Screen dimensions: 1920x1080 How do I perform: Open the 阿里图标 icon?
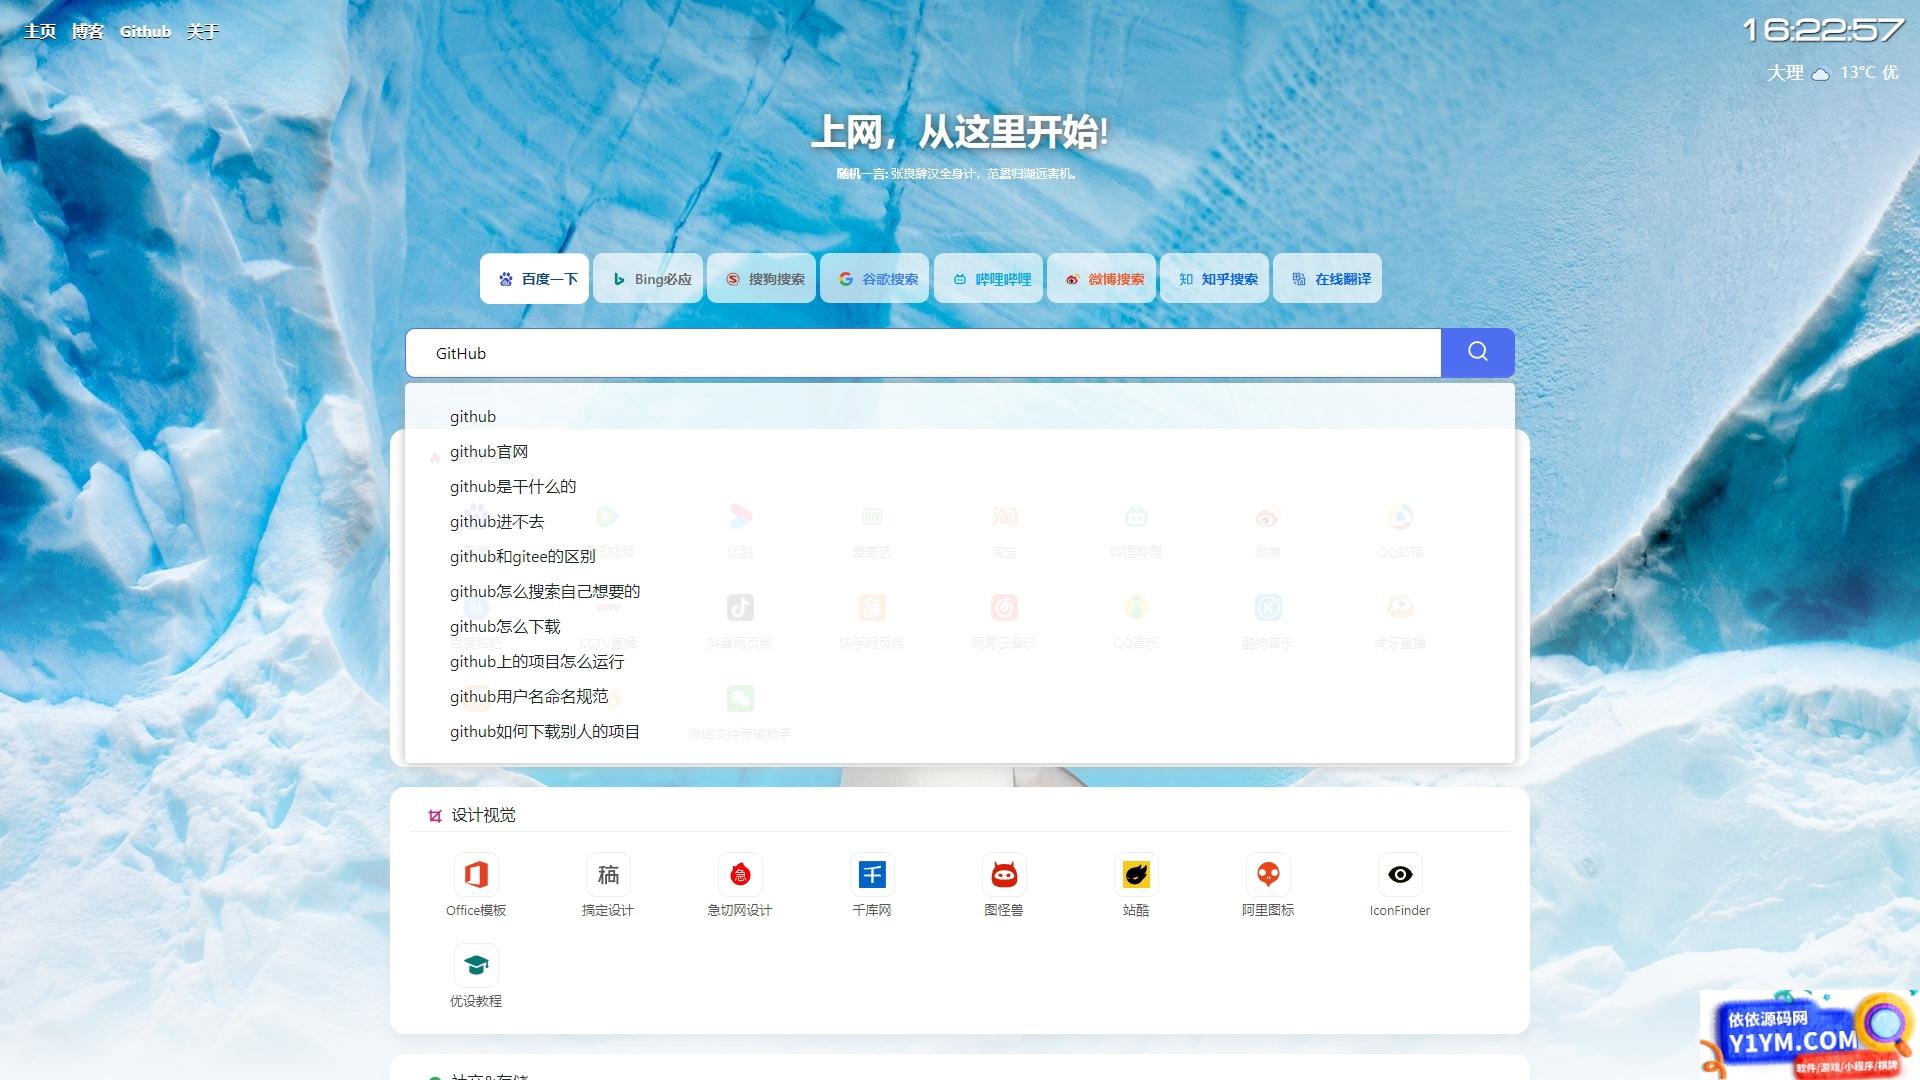[1268, 875]
